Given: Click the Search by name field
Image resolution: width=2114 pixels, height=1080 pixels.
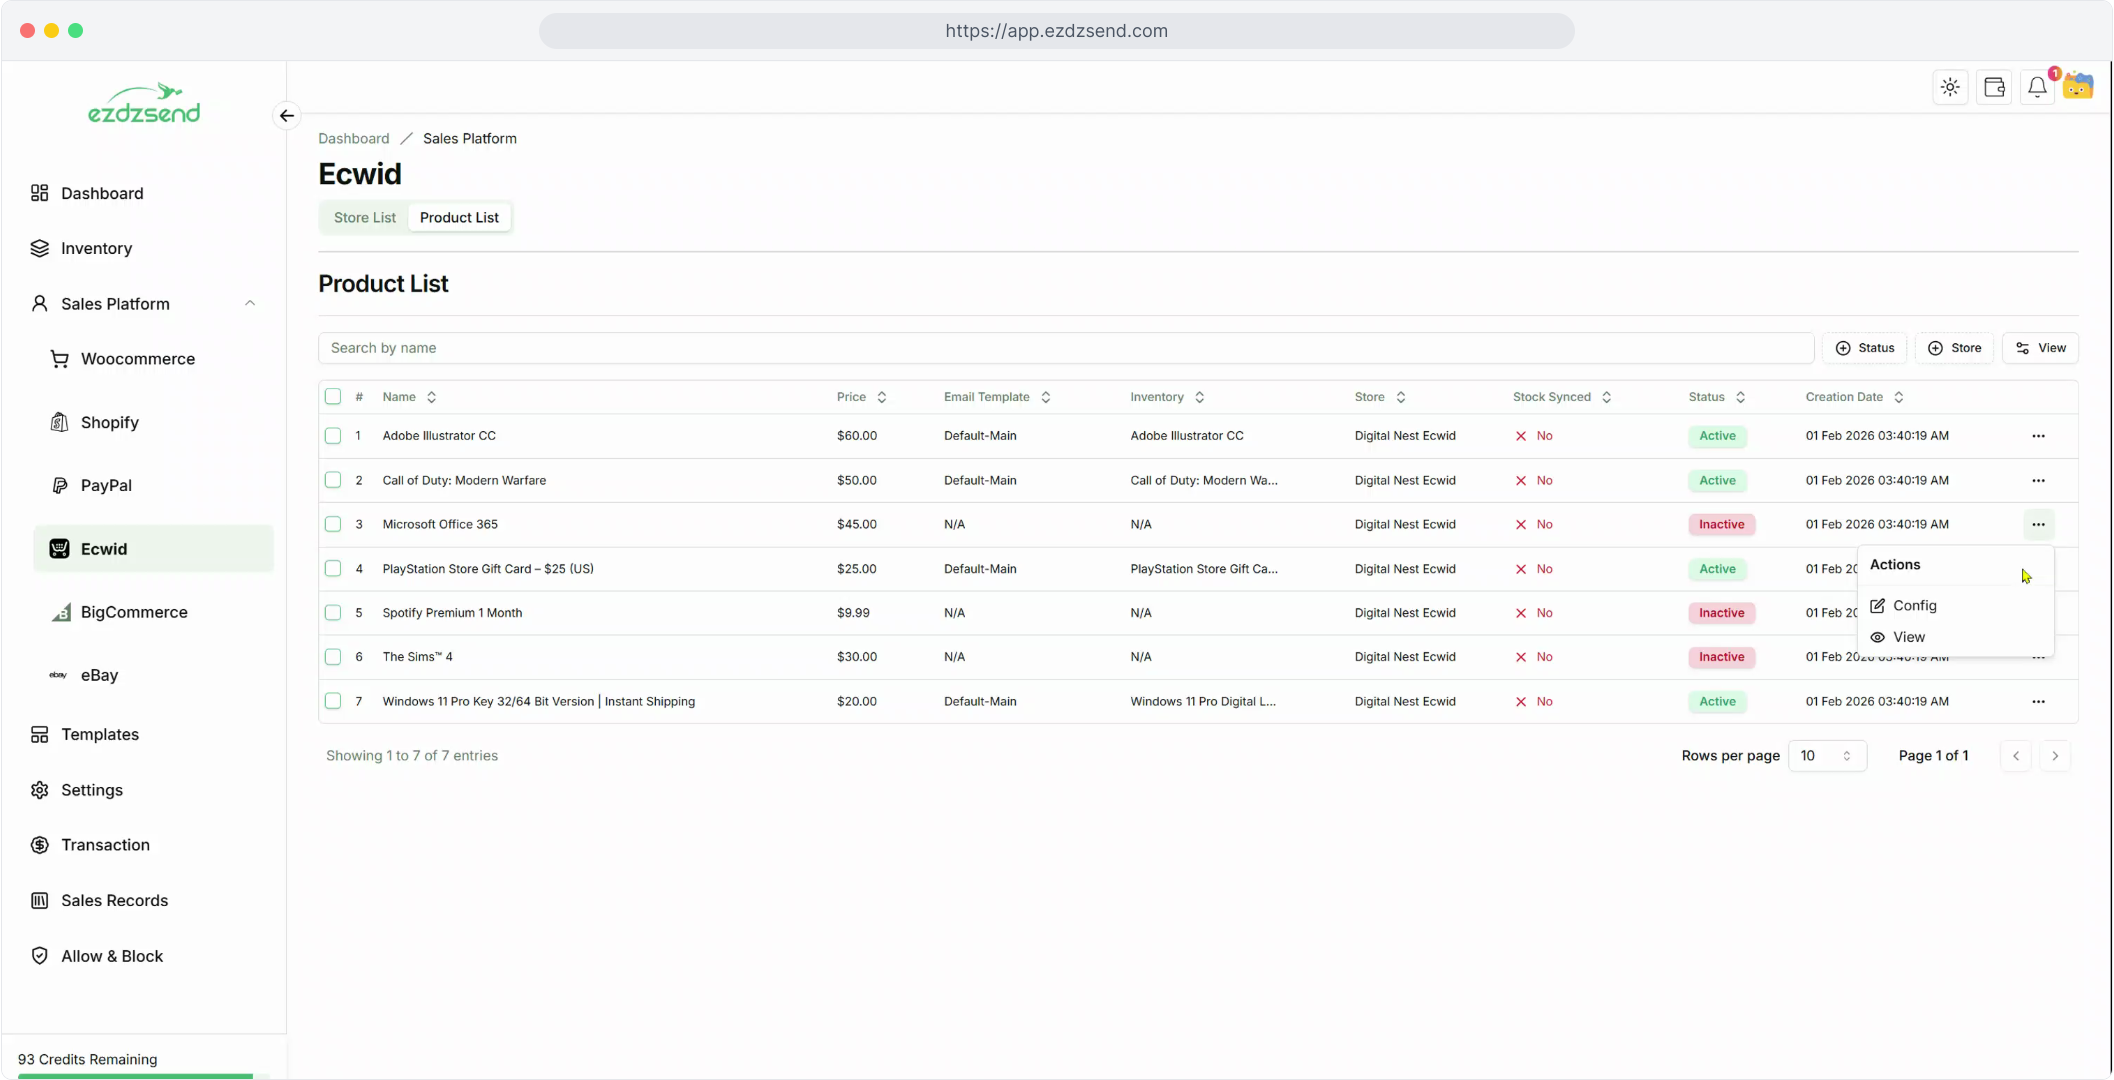Looking at the screenshot, I should tap(1065, 348).
